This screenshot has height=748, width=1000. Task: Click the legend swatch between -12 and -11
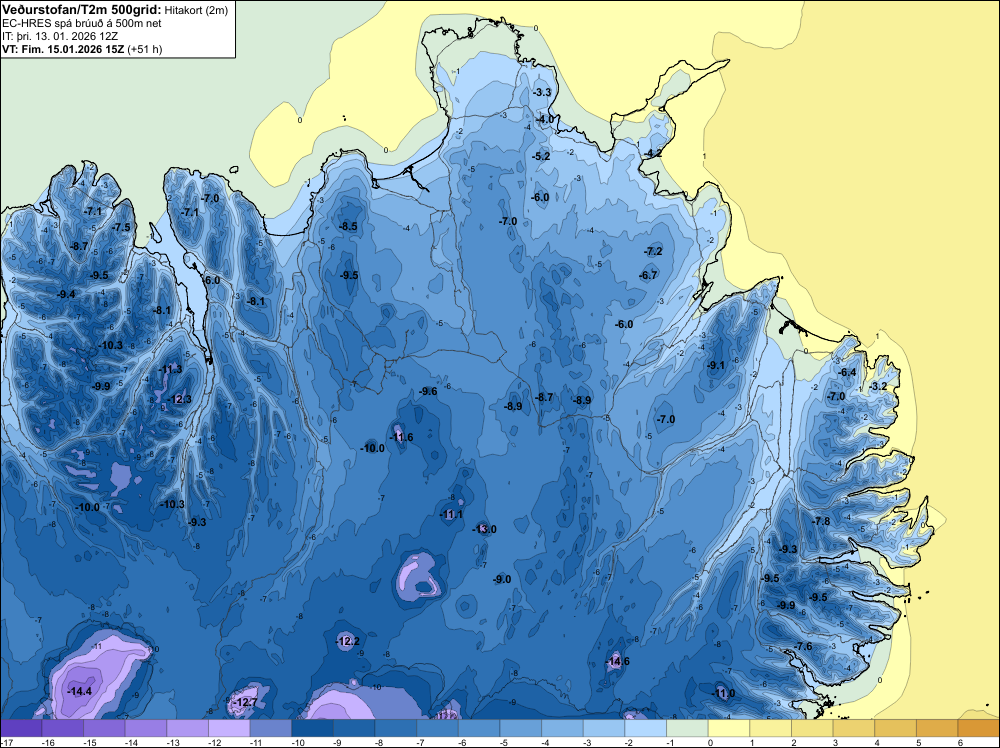[x=229, y=728]
